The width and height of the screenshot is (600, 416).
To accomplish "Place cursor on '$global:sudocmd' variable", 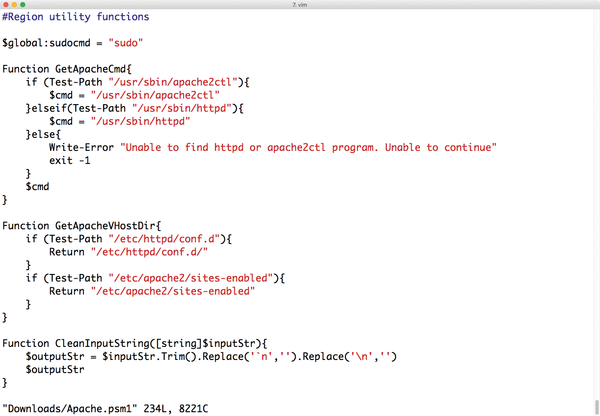I will pyautogui.click(x=46, y=43).
